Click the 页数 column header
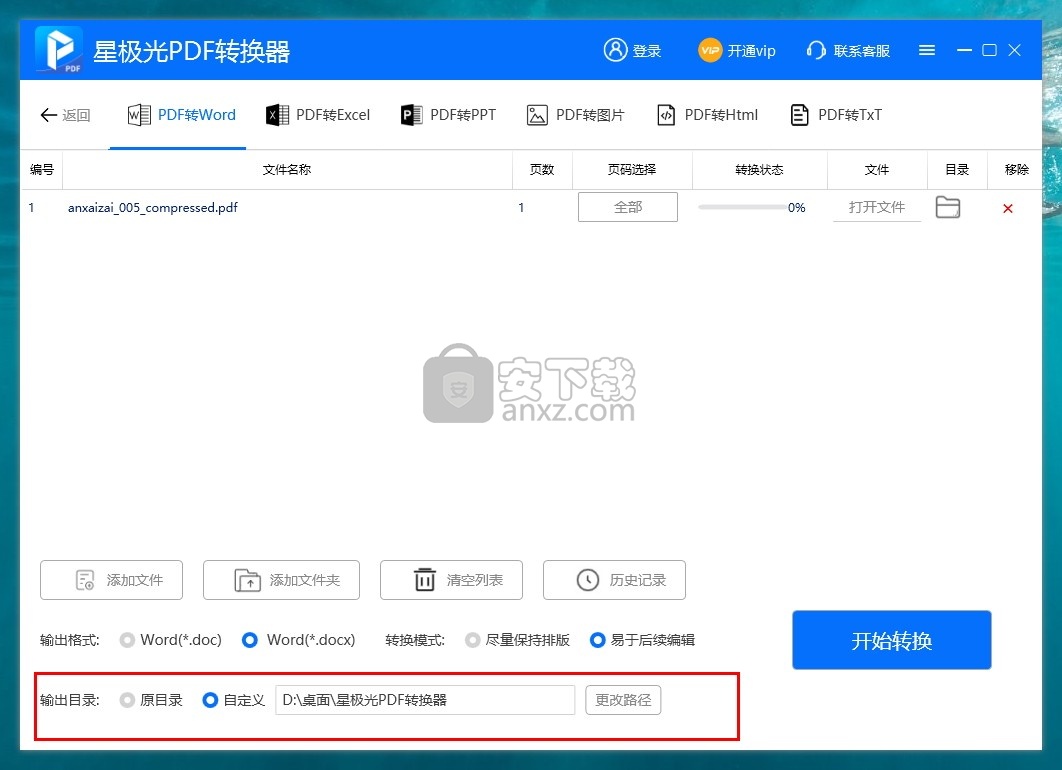Screen dimensions: 1062x770 542,169
